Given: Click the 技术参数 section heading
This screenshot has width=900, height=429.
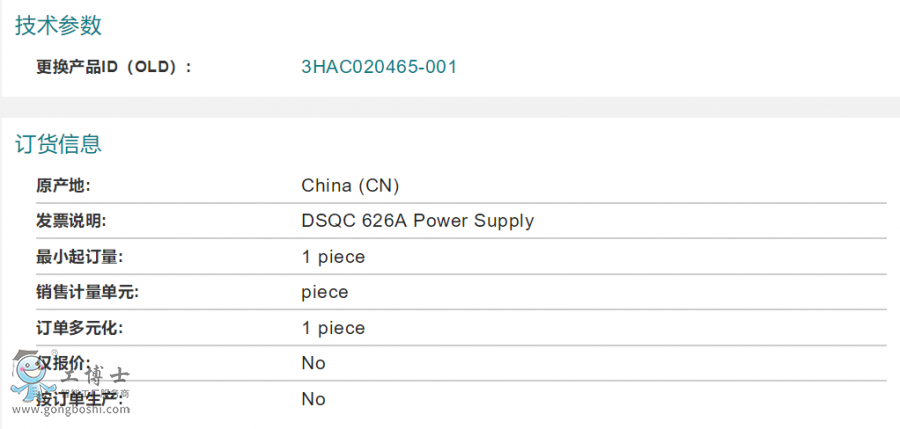Looking at the screenshot, I should (x=58, y=26).
